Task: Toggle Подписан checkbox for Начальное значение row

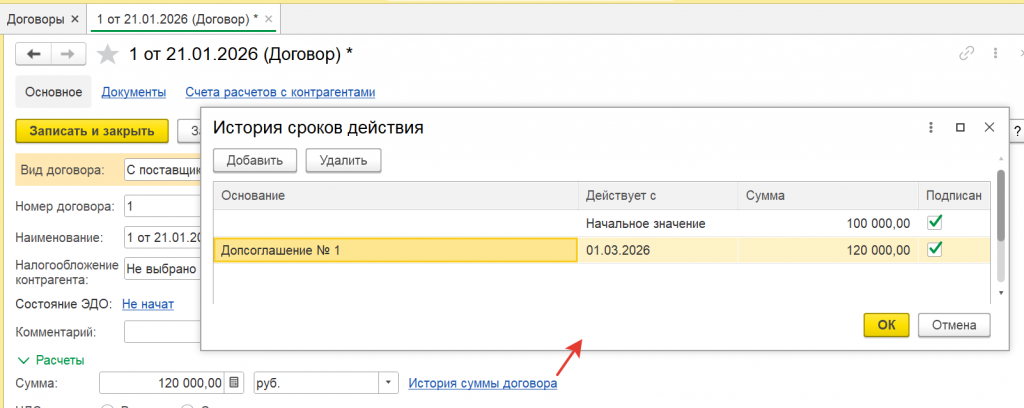Action: (936, 222)
